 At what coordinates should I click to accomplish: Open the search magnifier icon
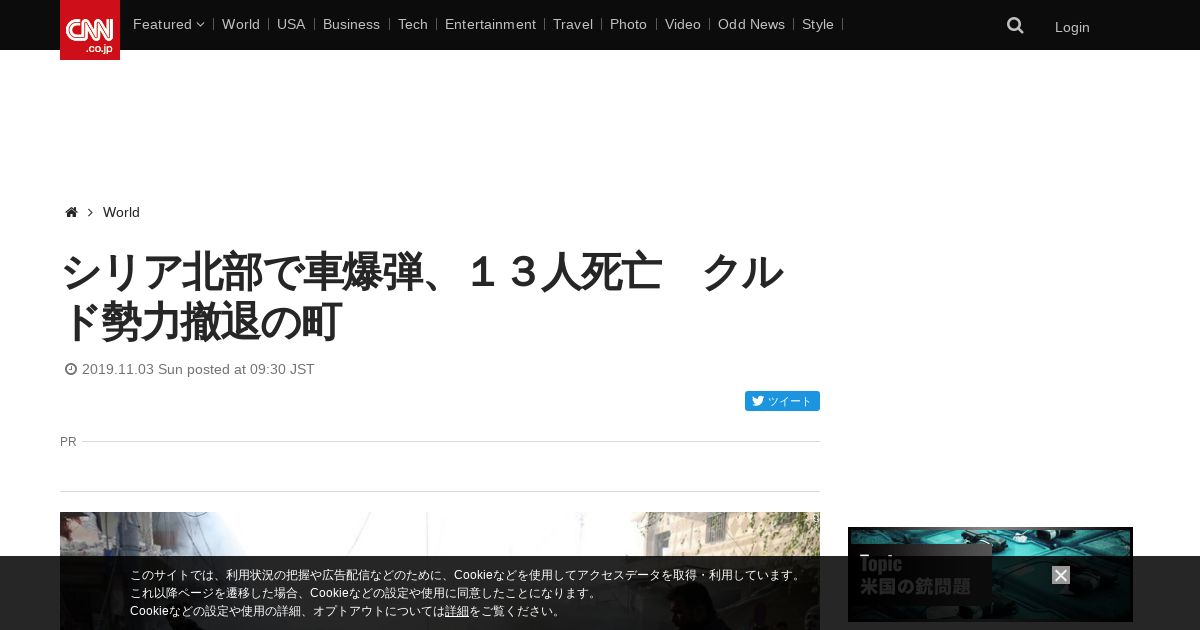pos(1015,26)
